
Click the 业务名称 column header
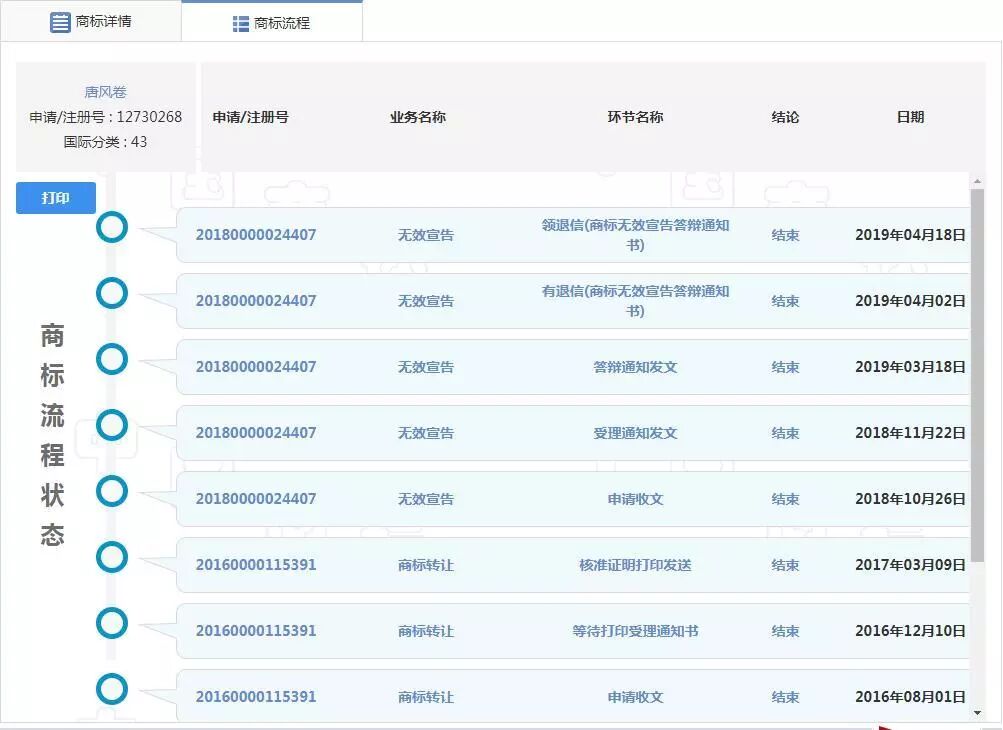pos(418,117)
